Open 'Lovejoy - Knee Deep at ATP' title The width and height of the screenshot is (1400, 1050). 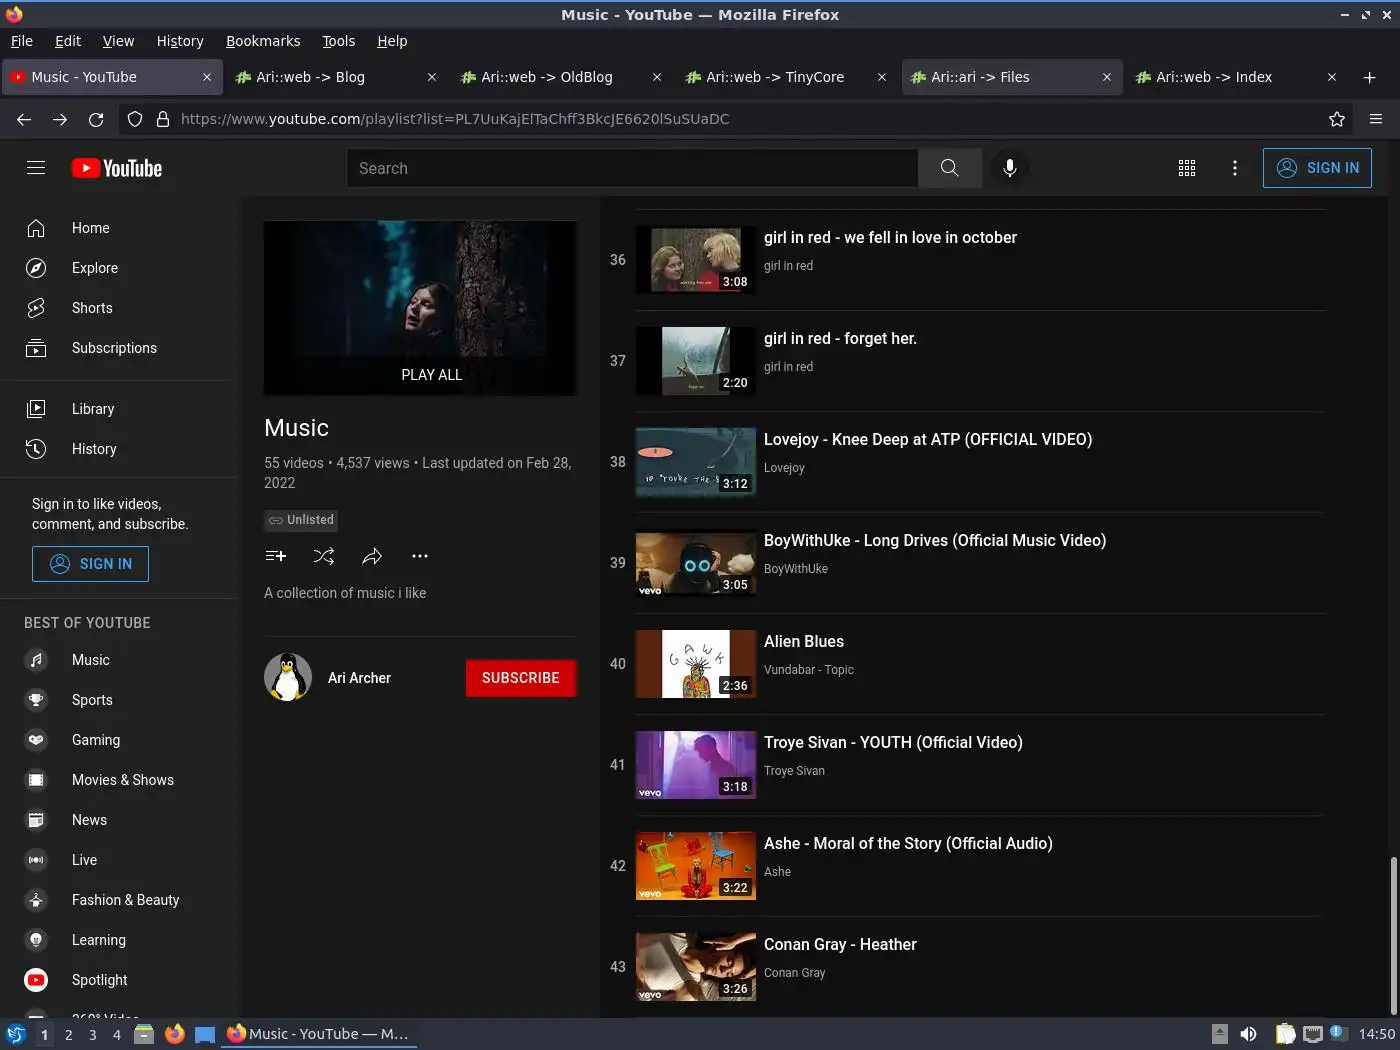[x=928, y=440]
